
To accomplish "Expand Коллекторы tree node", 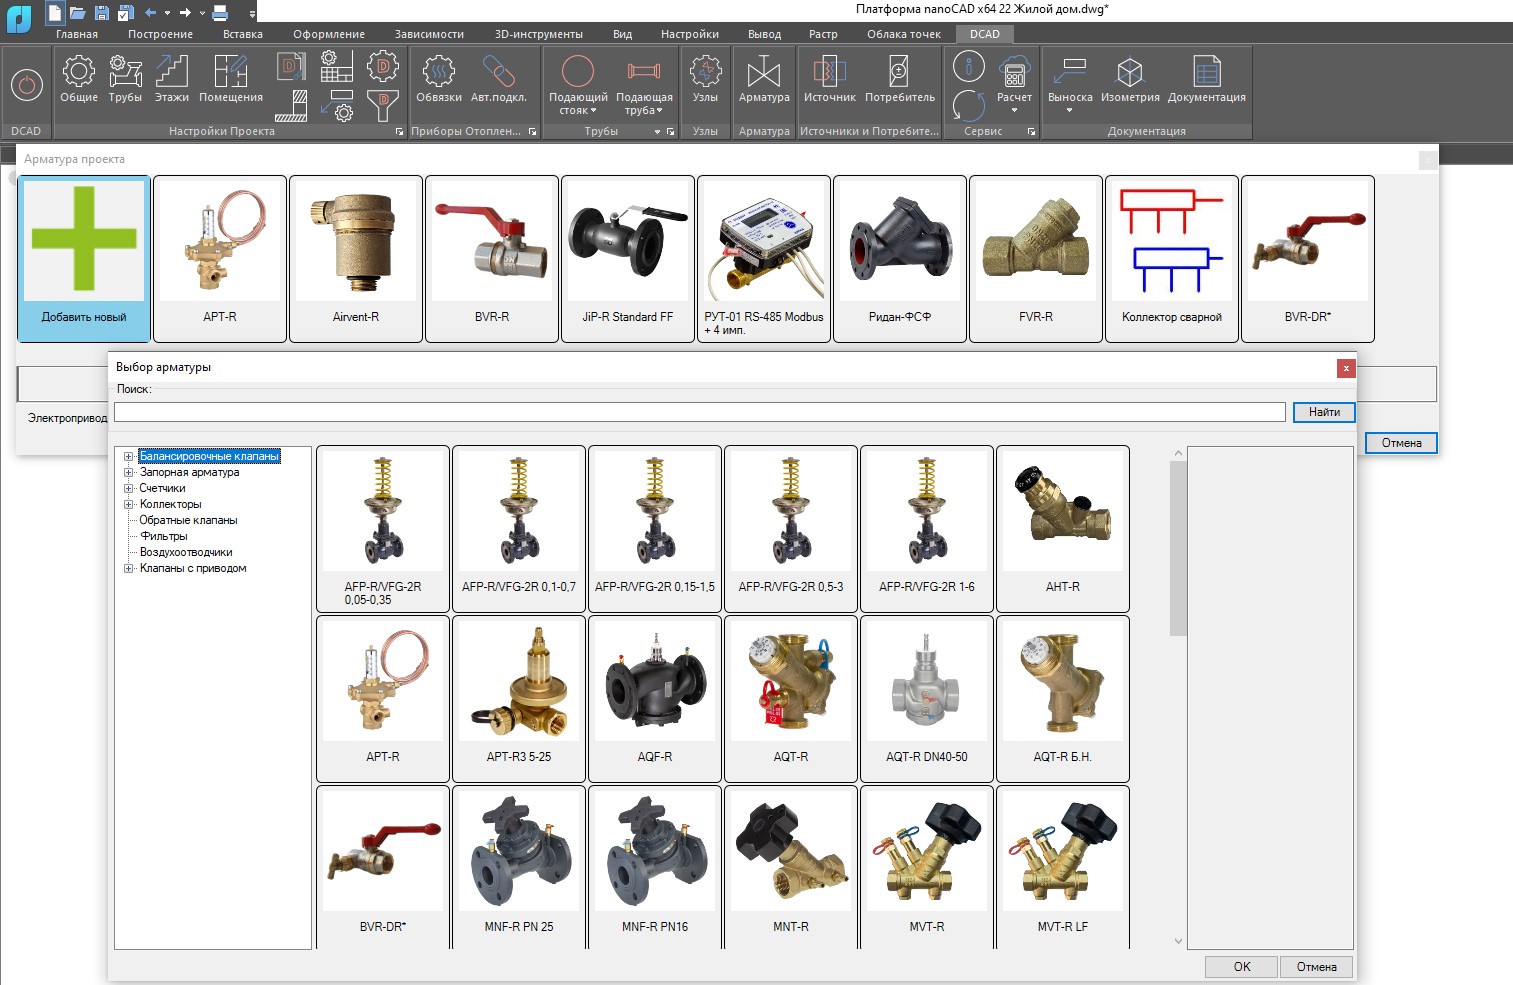I will pyautogui.click(x=128, y=505).
